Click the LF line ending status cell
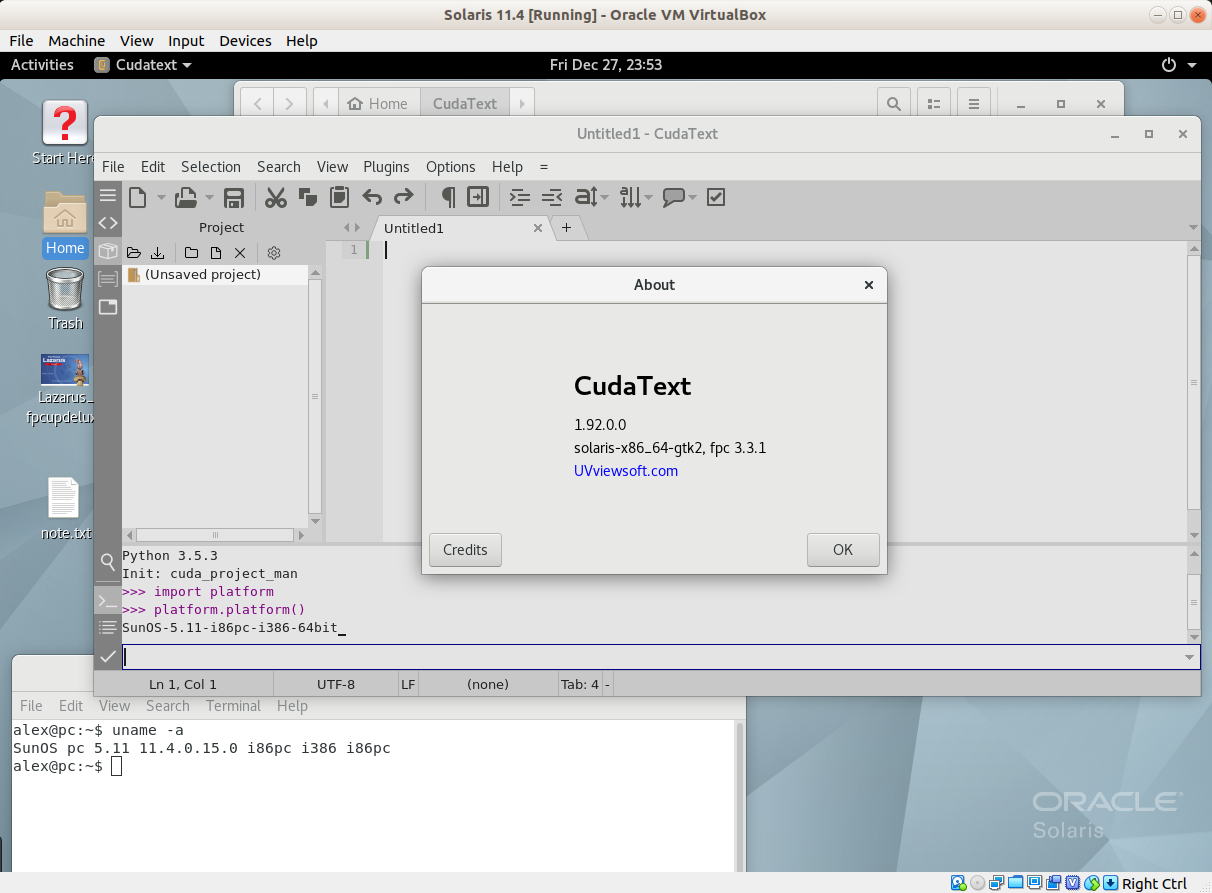Screen dimensions: 1212x893 [x=408, y=684]
